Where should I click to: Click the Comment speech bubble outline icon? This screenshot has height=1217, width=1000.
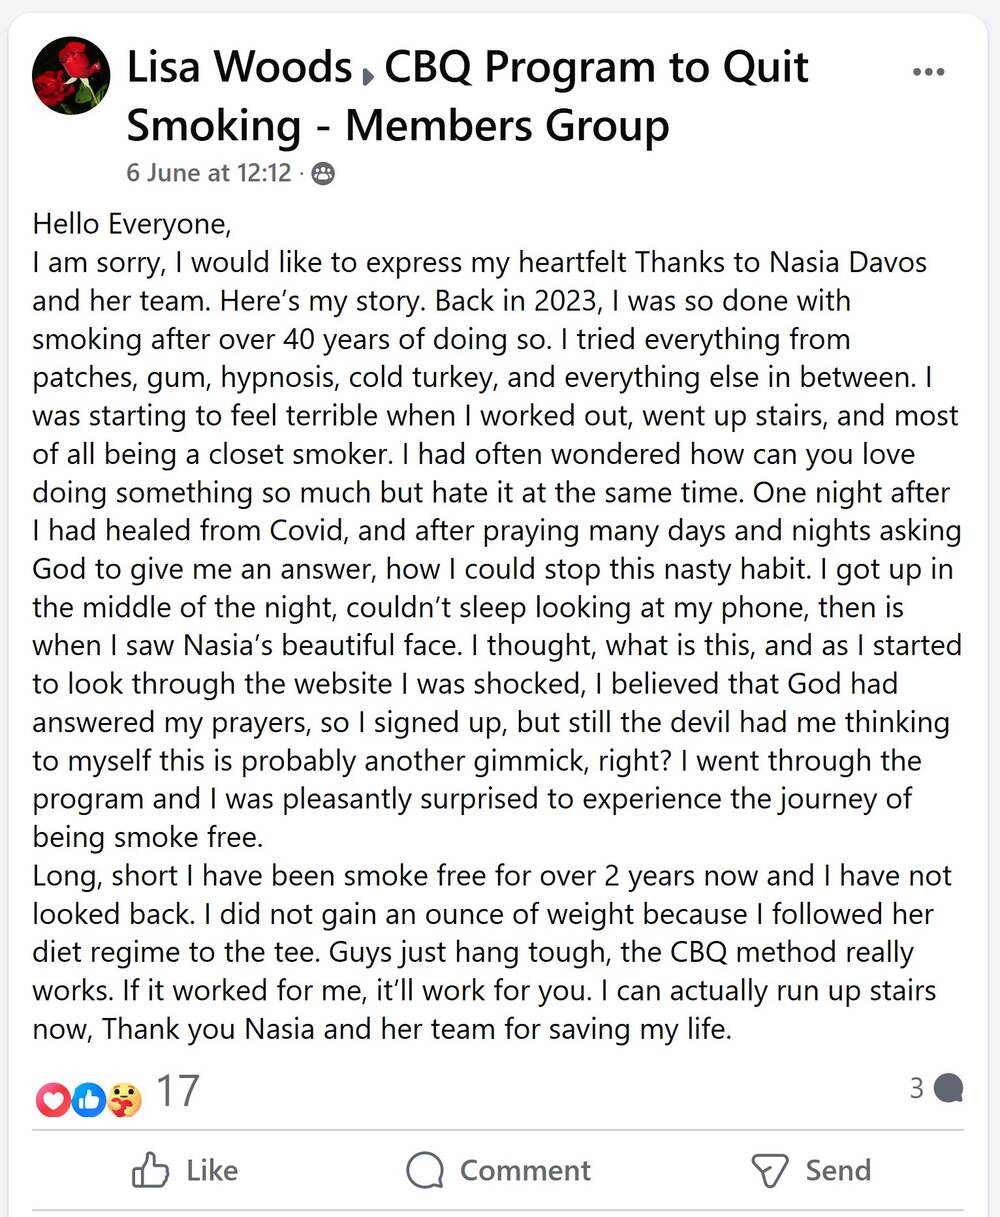point(425,1170)
